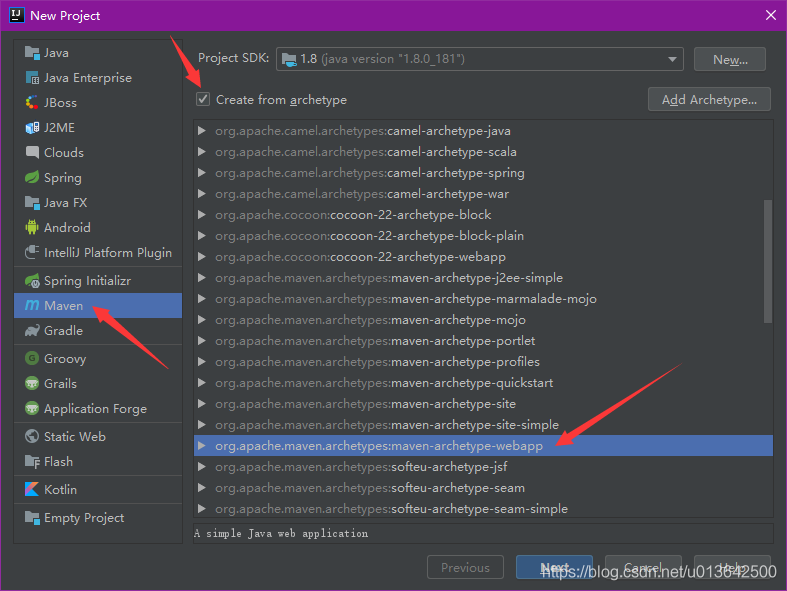Click the IntelliJ logo in title bar
This screenshot has width=787, height=591.
pos(16,15)
